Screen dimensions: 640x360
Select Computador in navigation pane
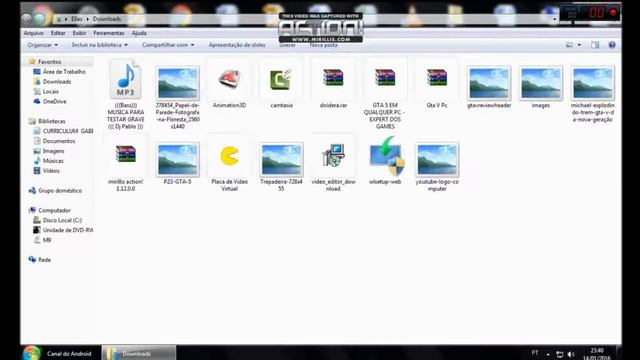tap(54, 210)
